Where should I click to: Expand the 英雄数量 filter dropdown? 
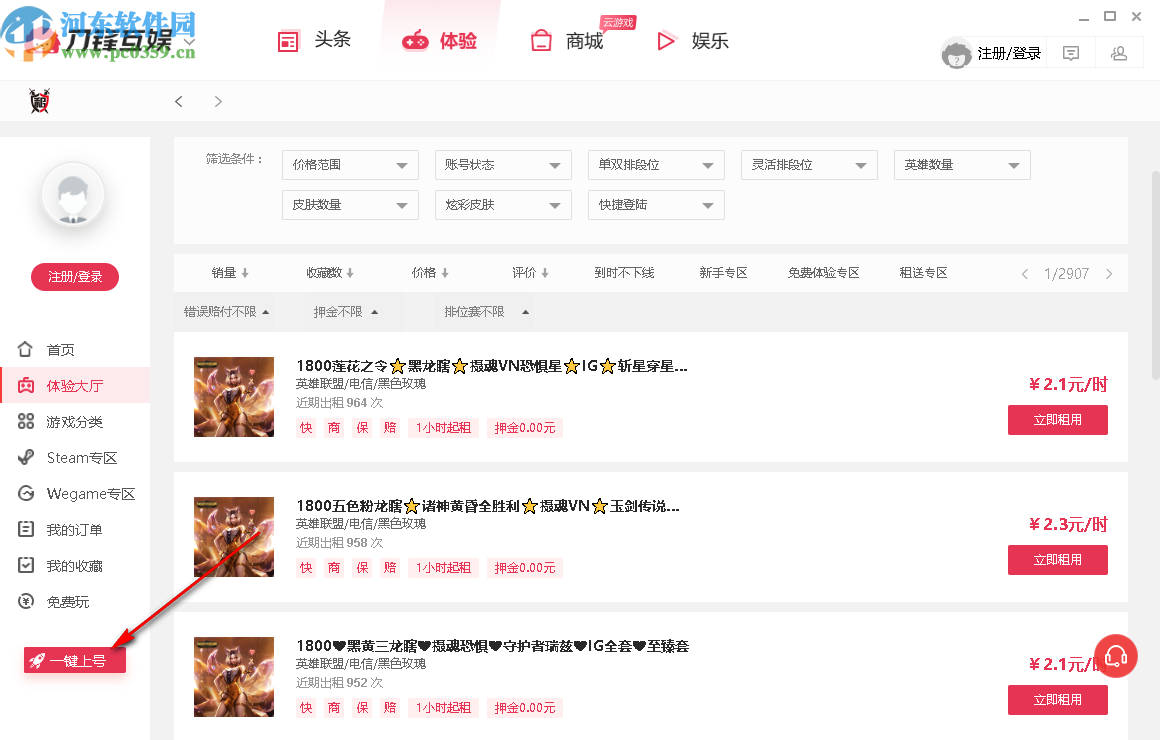(961, 165)
